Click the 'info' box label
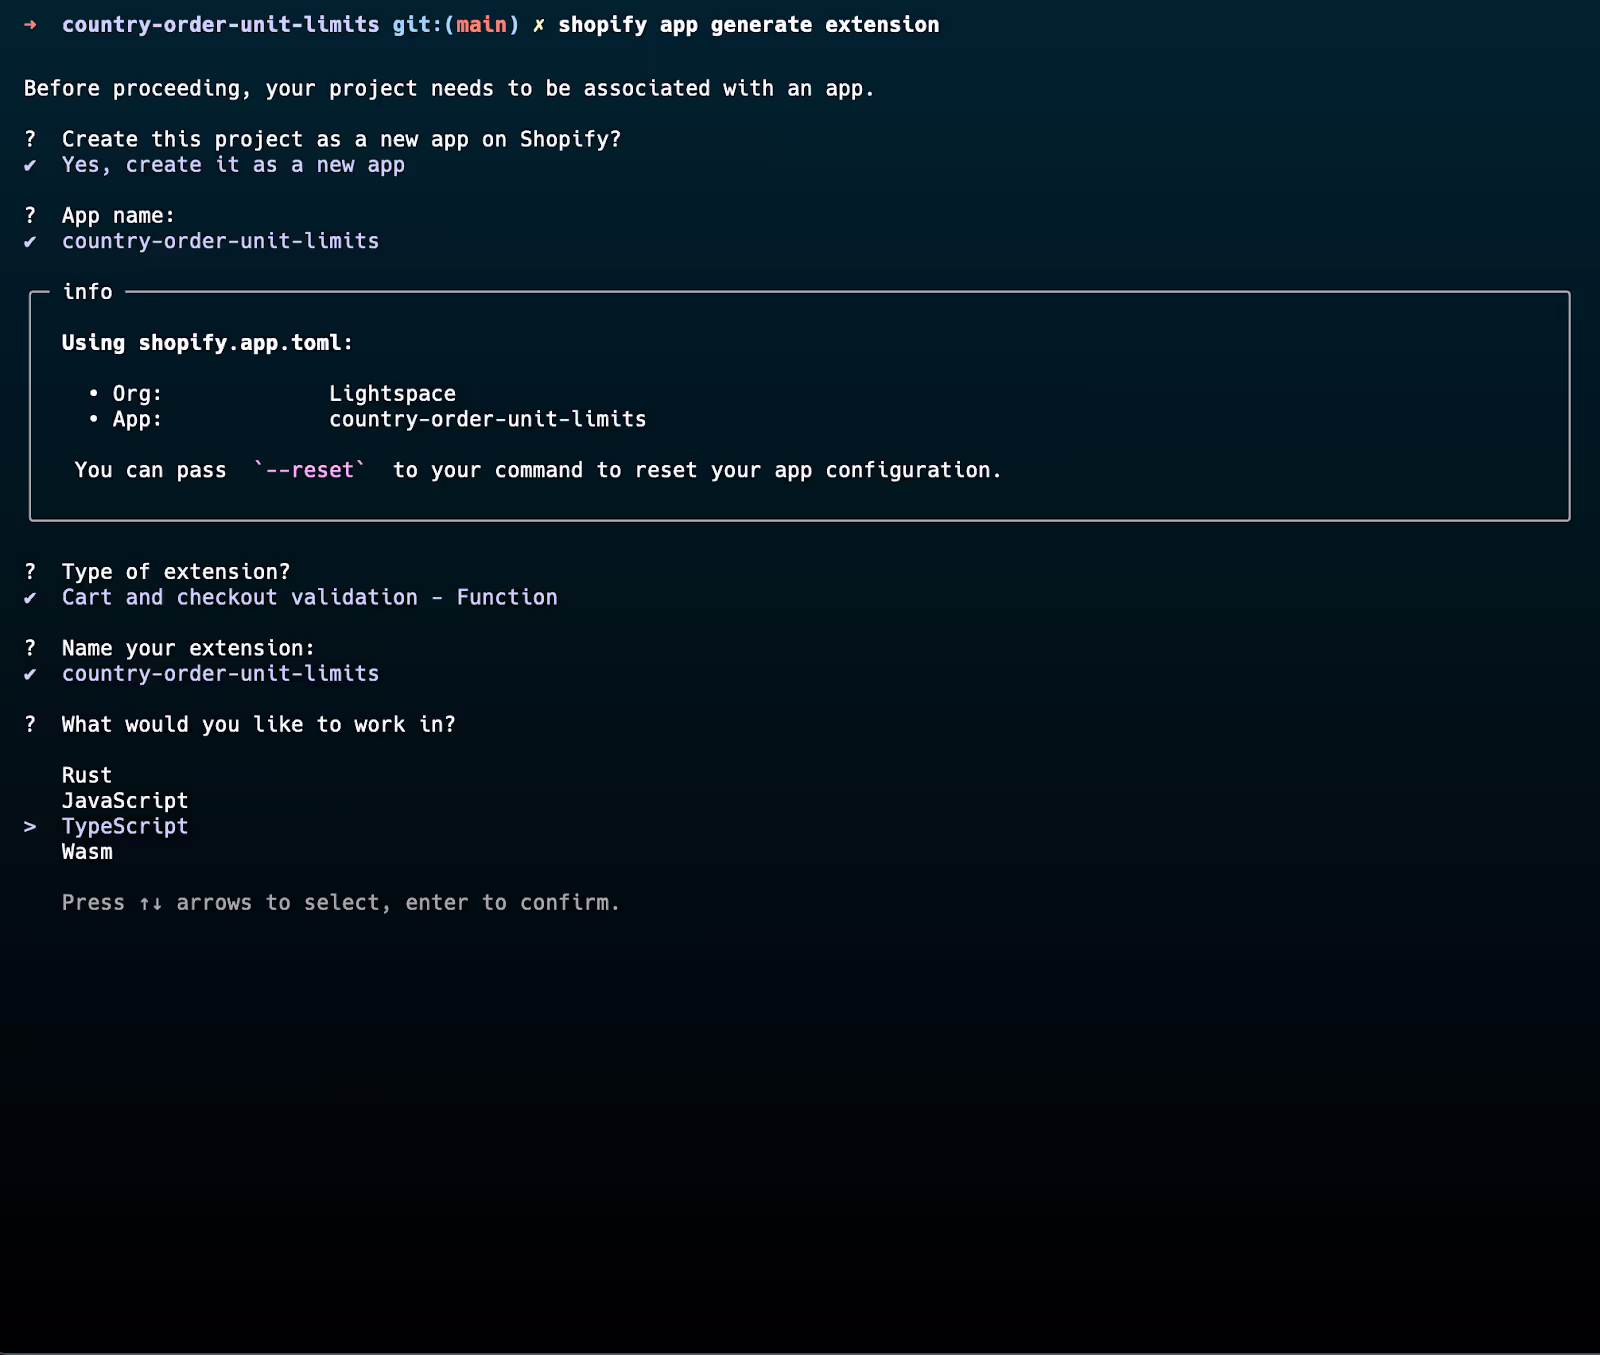1600x1355 pixels. pyautogui.click(x=87, y=292)
